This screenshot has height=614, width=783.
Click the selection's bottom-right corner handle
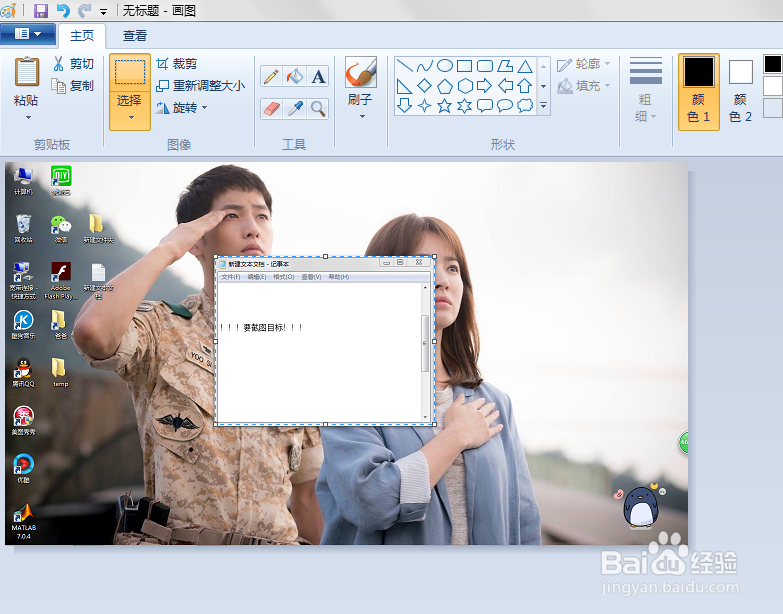[x=434, y=424]
